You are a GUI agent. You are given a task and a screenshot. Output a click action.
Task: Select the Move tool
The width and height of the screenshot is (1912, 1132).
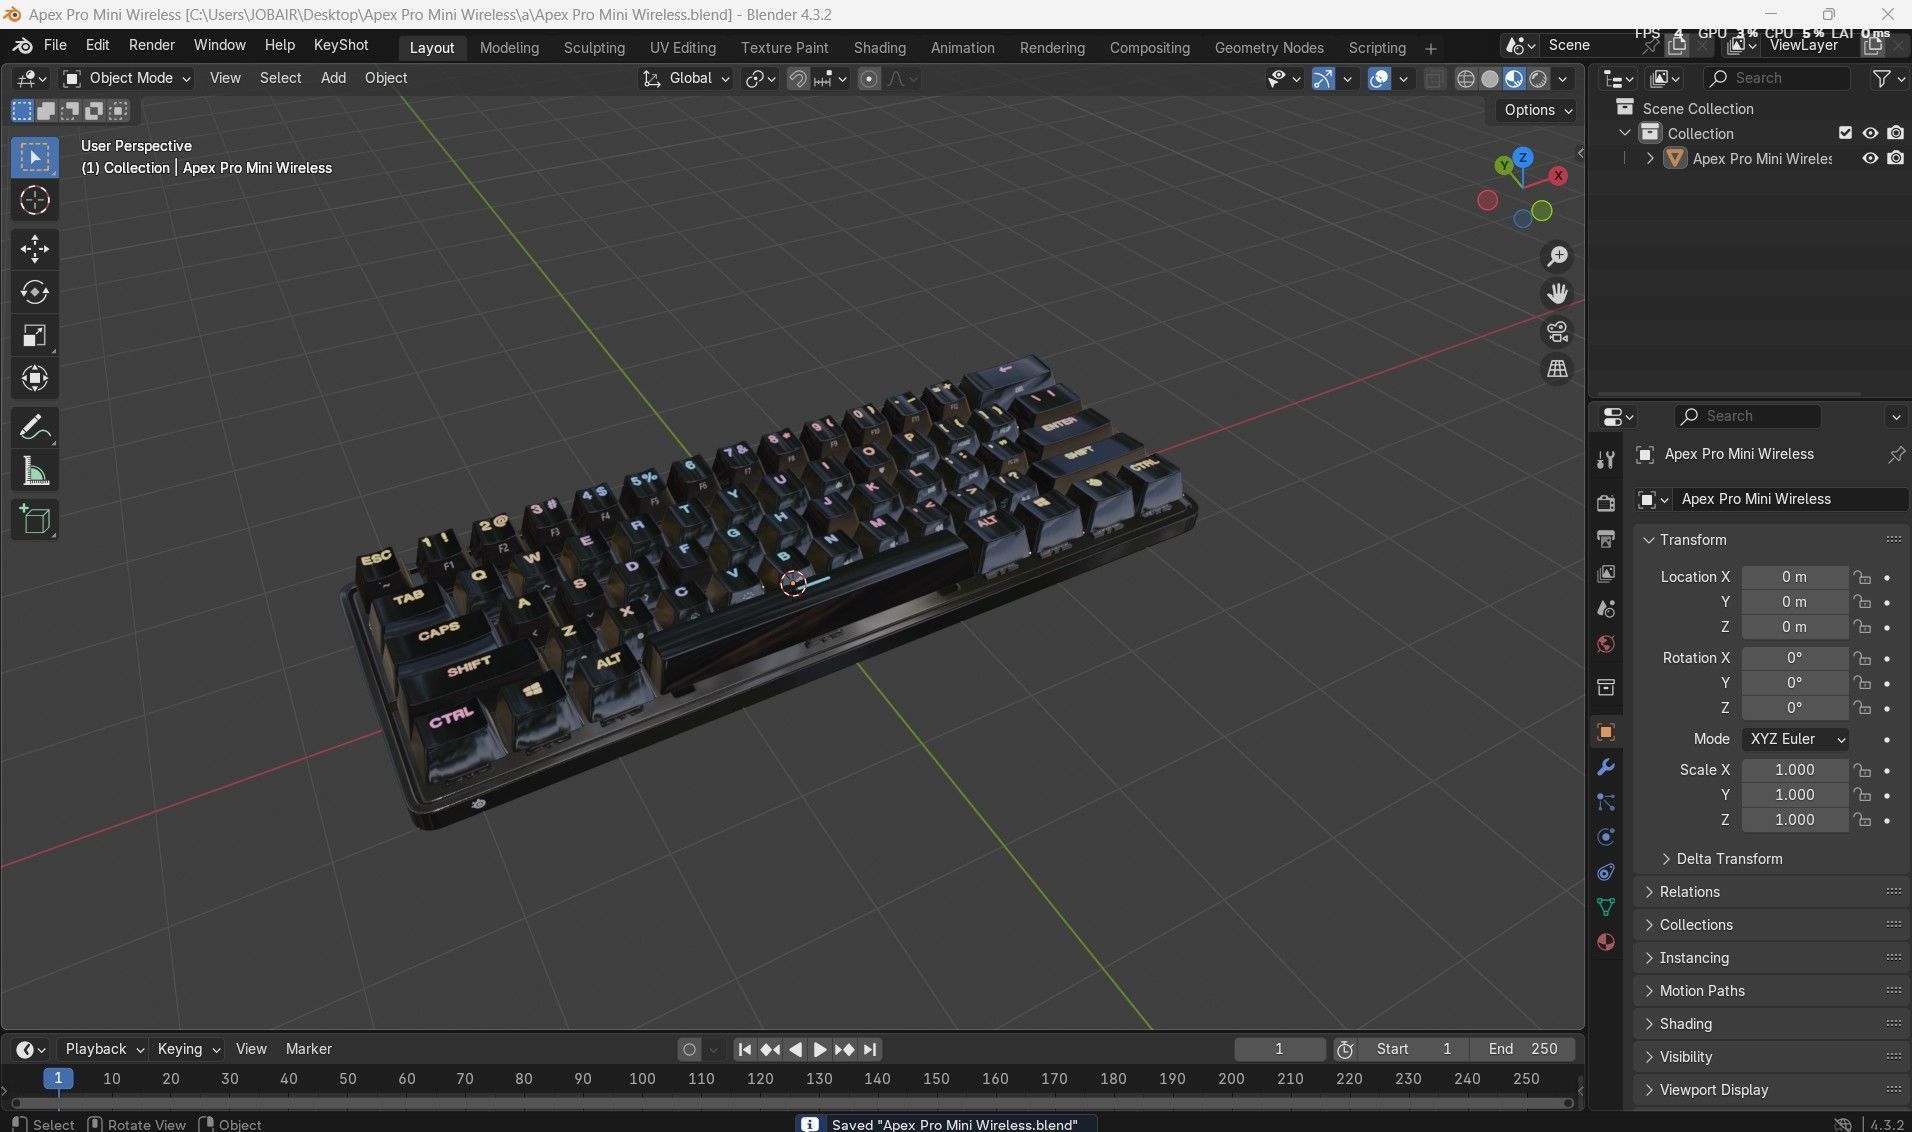[35, 249]
